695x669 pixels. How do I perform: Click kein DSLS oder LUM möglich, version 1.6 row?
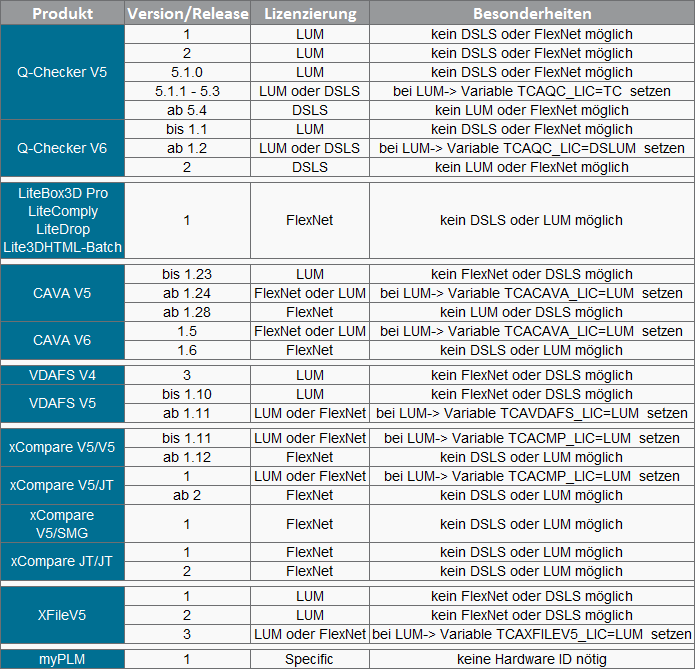click(532, 350)
